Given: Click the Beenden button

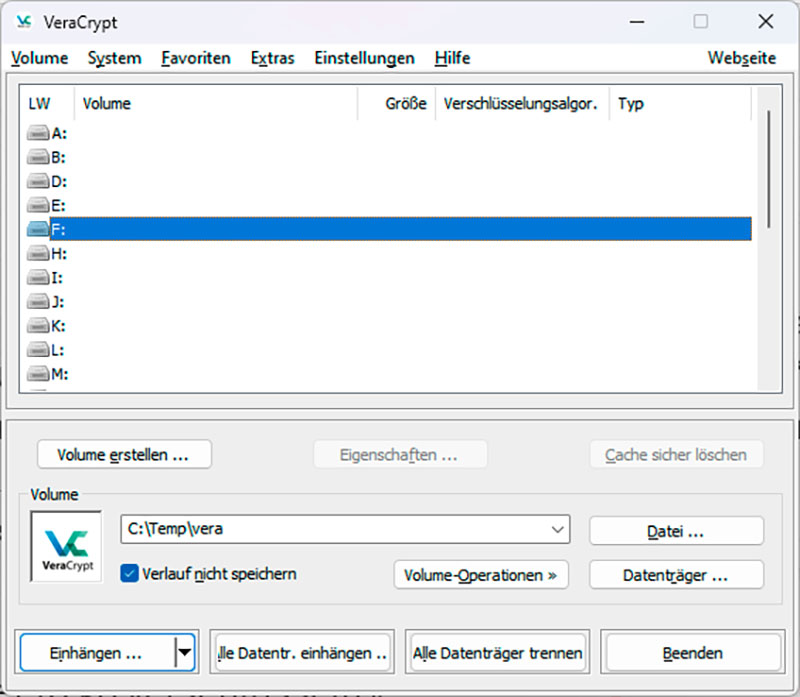Looking at the screenshot, I should 693,653.
